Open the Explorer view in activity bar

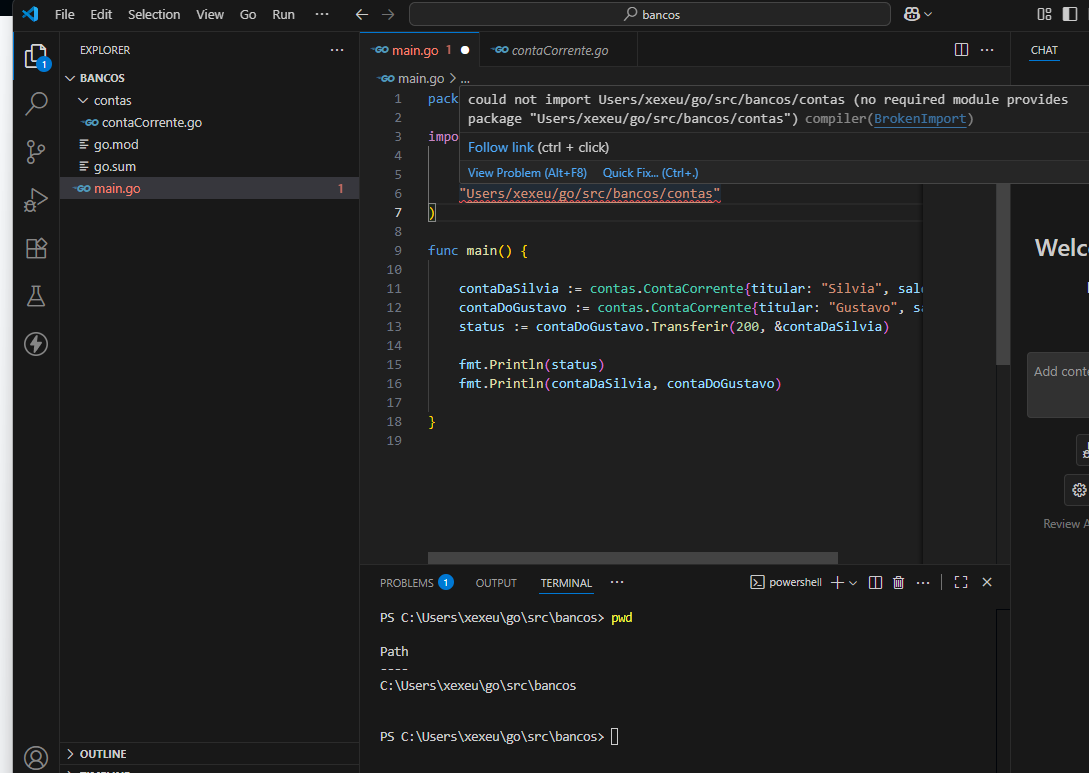pos(35,57)
